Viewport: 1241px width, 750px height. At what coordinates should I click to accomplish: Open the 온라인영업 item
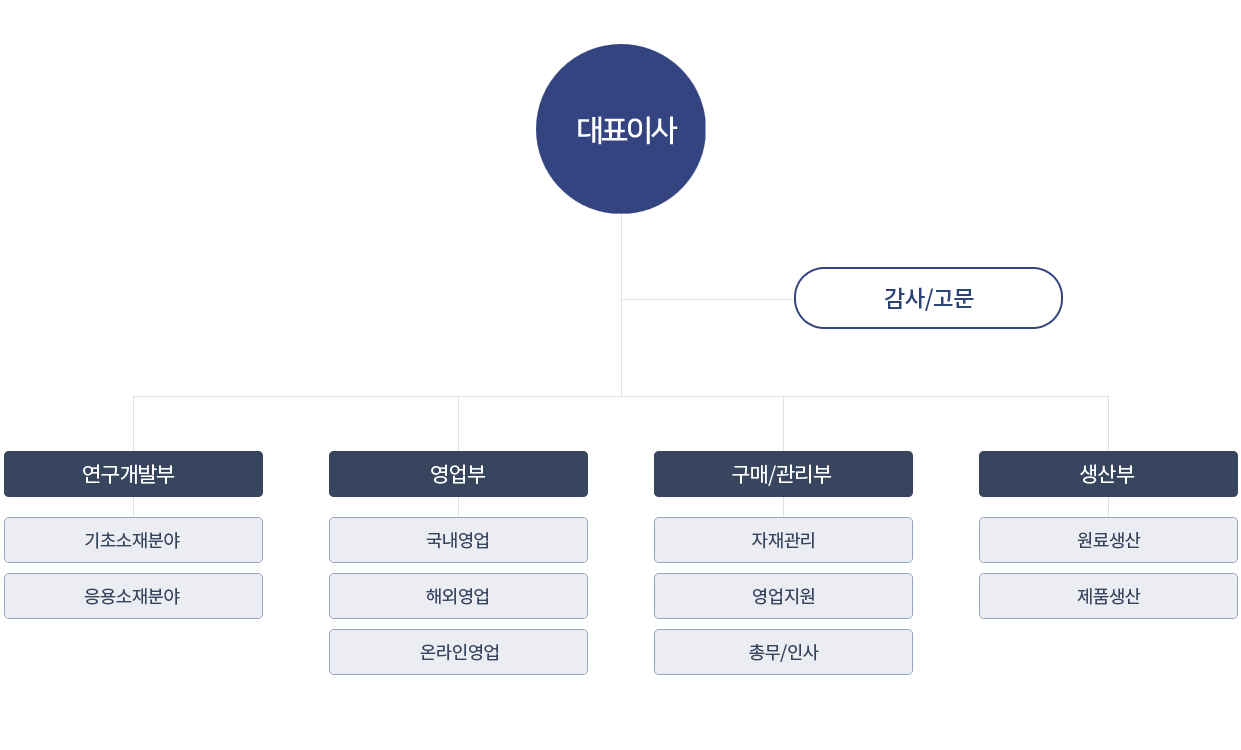pyautogui.click(x=458, y=652)
